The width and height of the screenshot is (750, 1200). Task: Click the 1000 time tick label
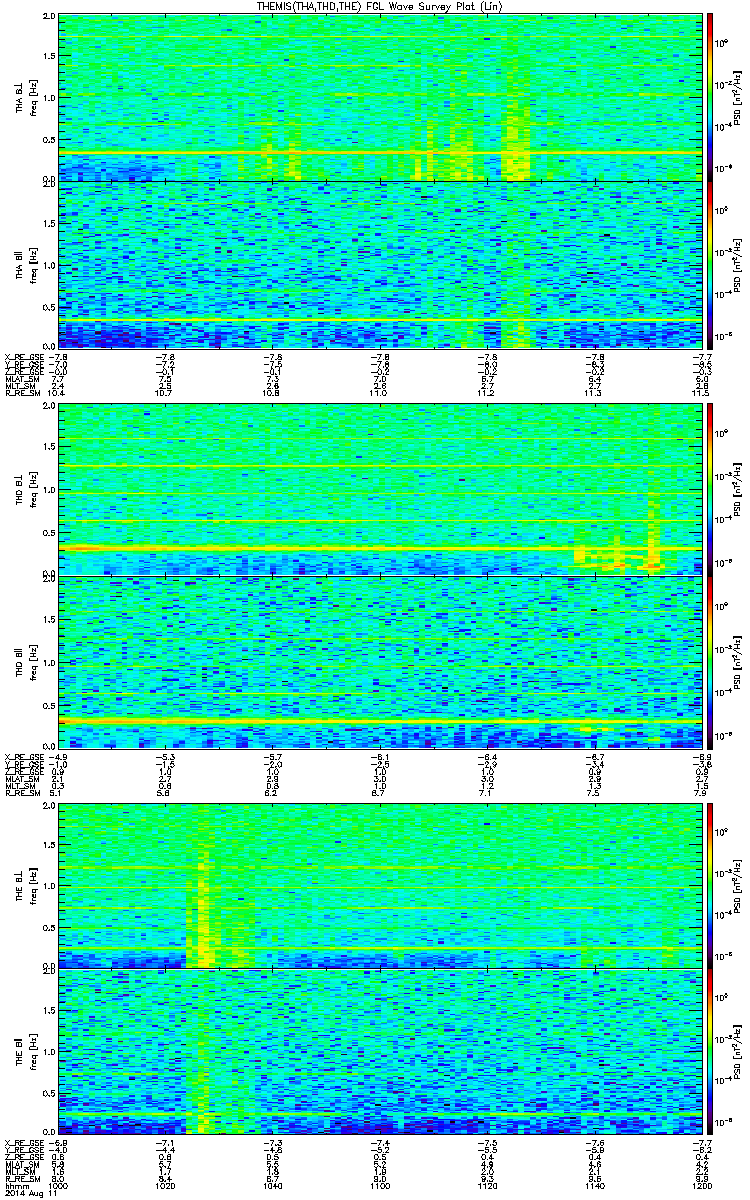click(59, 1186)
